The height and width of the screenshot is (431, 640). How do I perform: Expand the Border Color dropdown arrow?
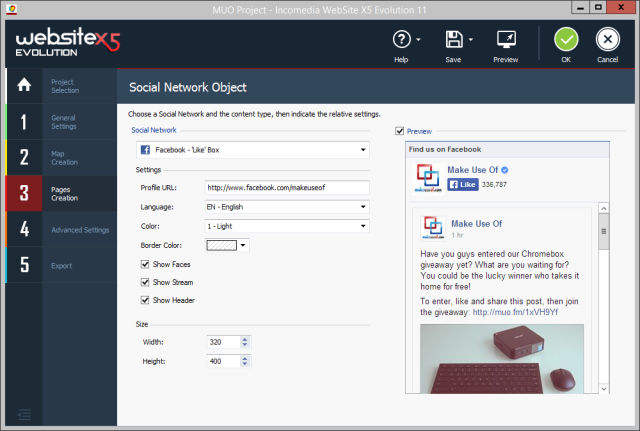click(243, 245)
